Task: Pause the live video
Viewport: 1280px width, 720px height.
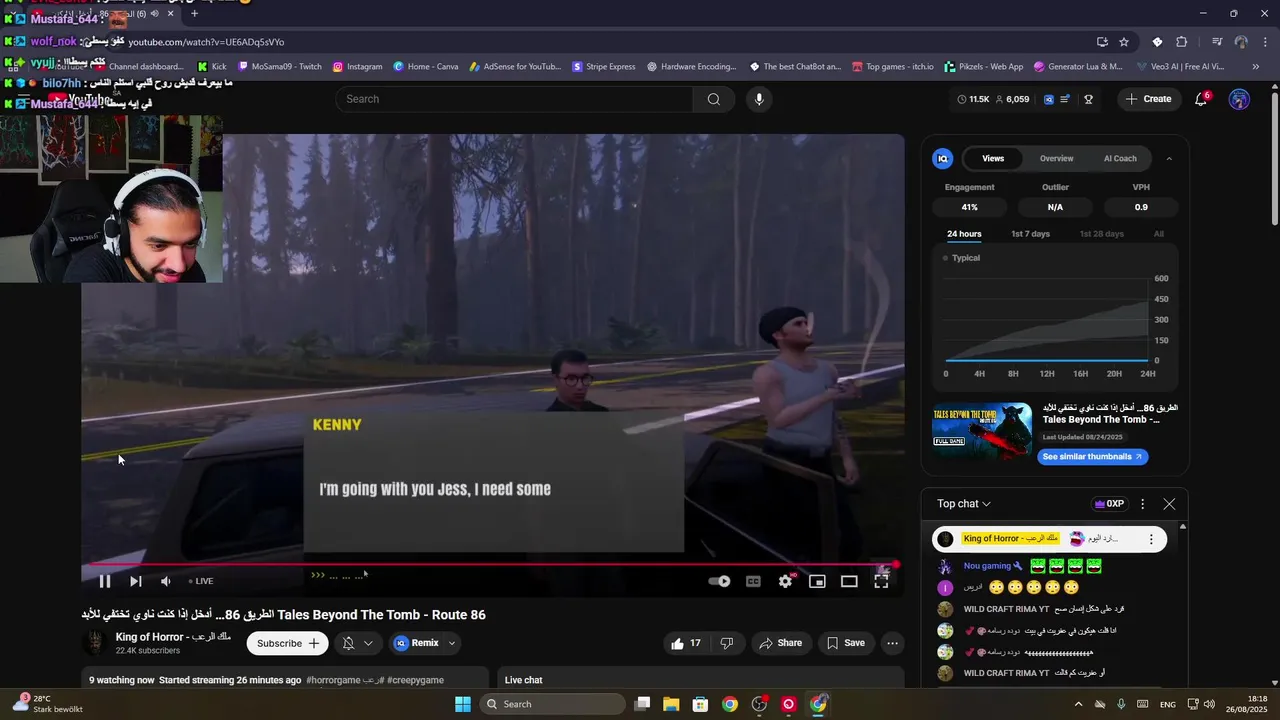Action: 104,581
